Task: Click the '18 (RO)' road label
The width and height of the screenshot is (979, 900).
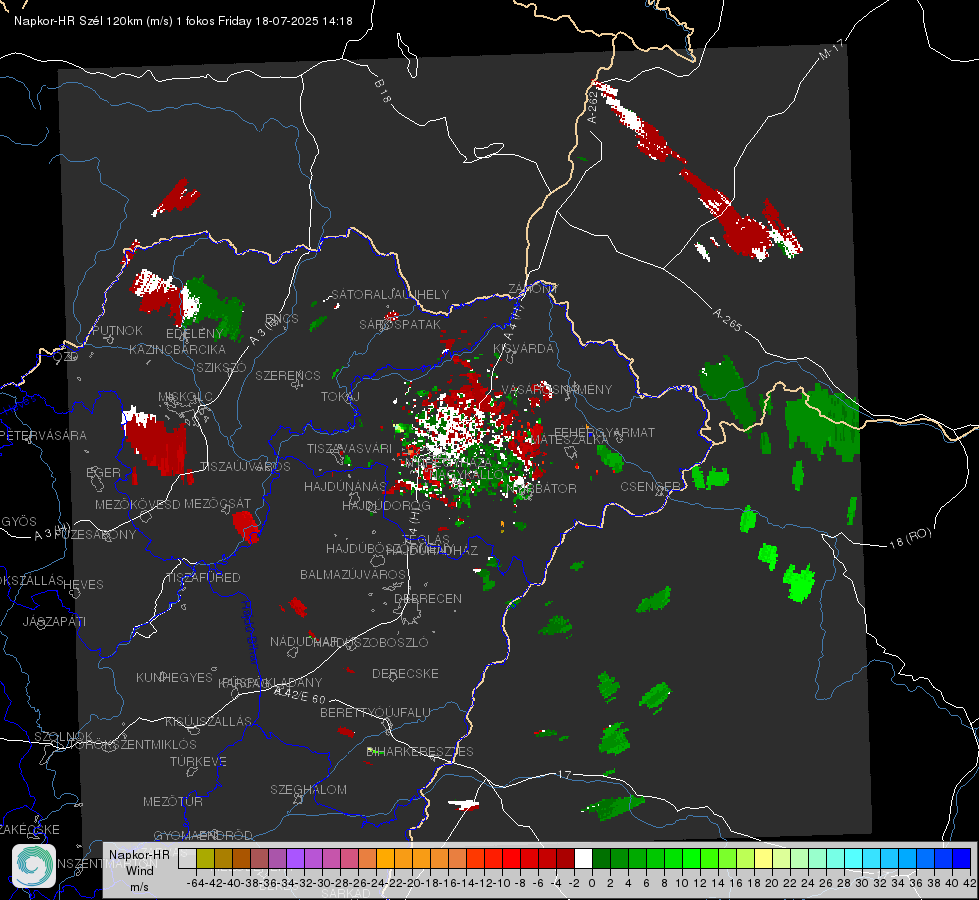Action: 910,538
